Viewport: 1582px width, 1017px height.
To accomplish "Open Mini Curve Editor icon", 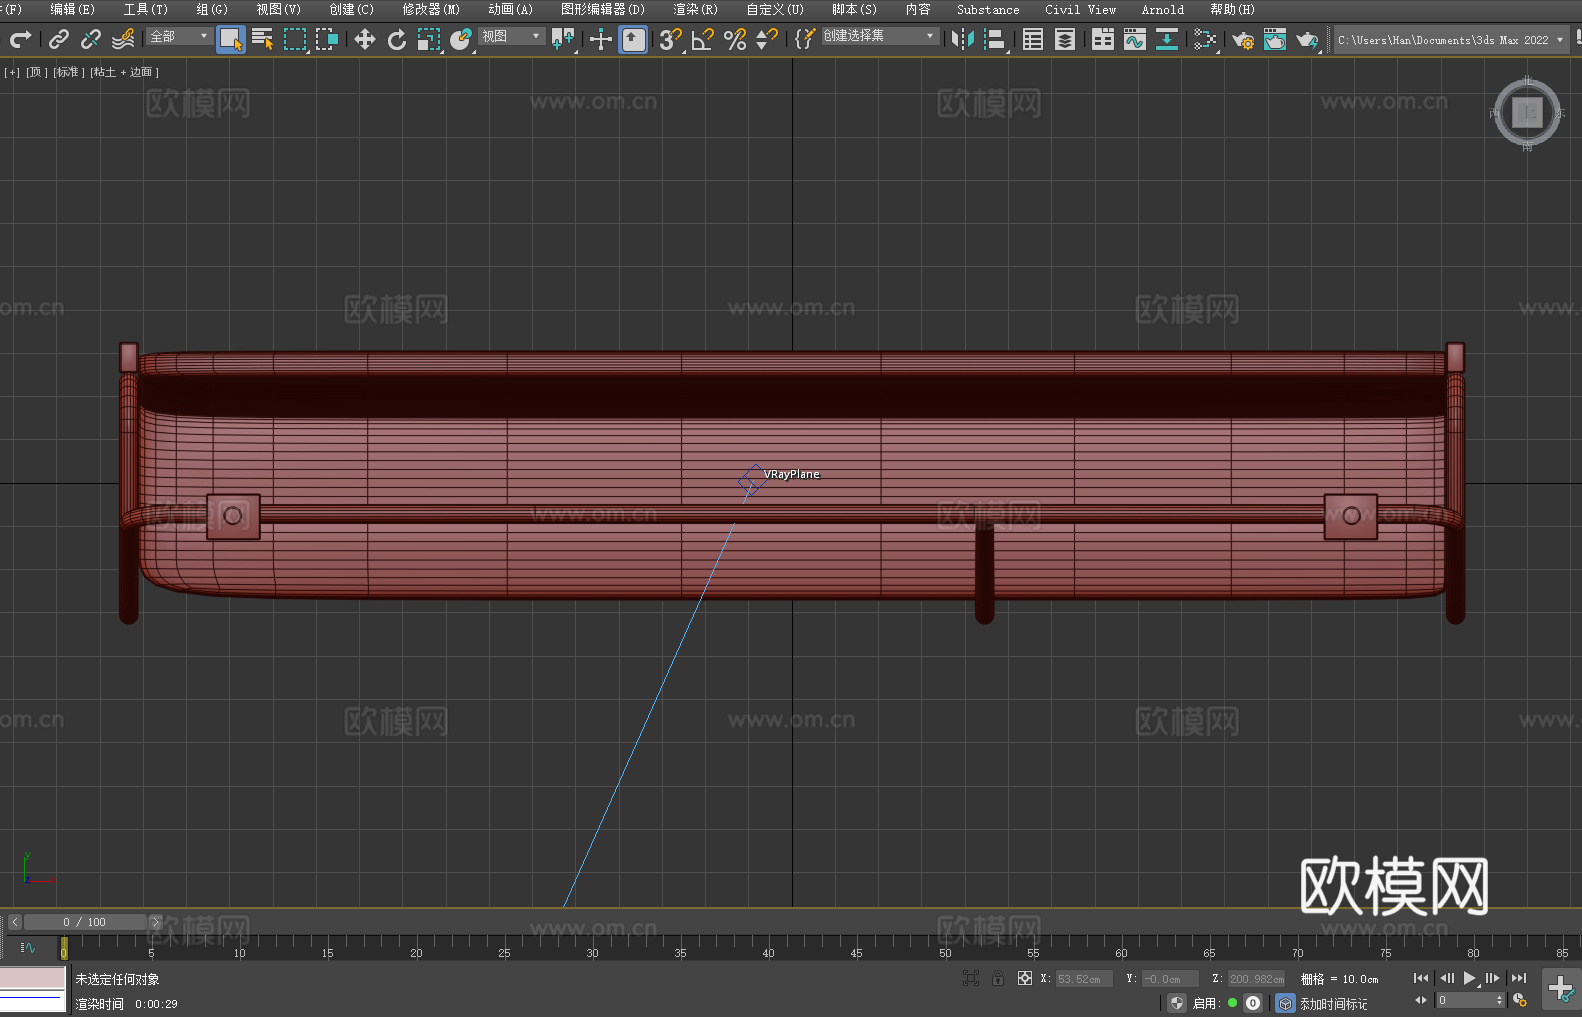I will click(28, 947).
